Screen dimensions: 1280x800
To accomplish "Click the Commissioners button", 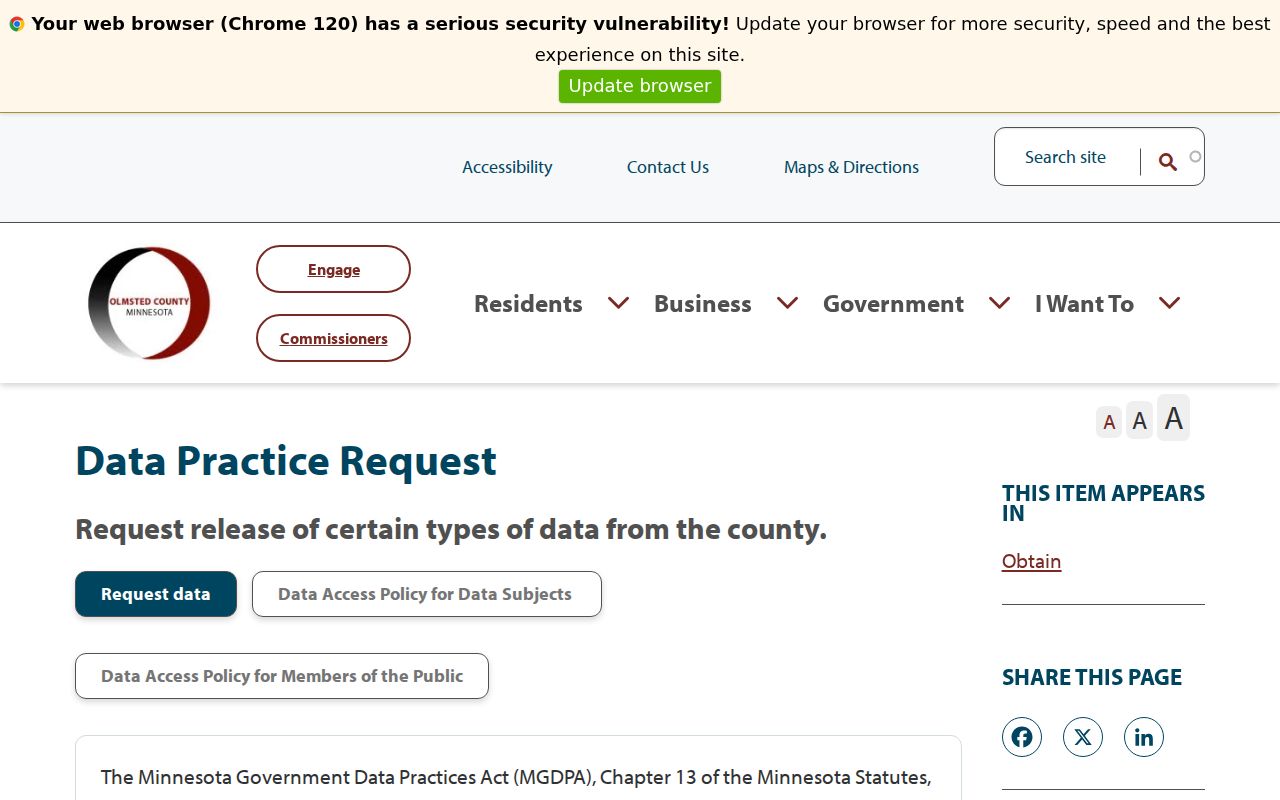I will point(333,338).
